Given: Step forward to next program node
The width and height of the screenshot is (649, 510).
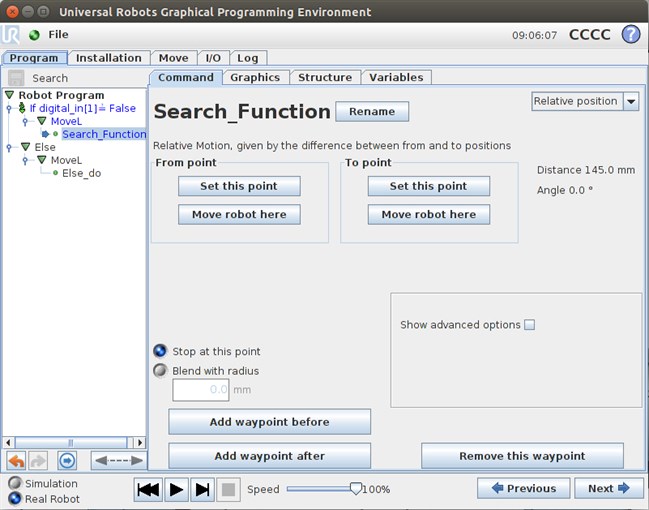Looking at the screenshot, I should tap(202, 490).
